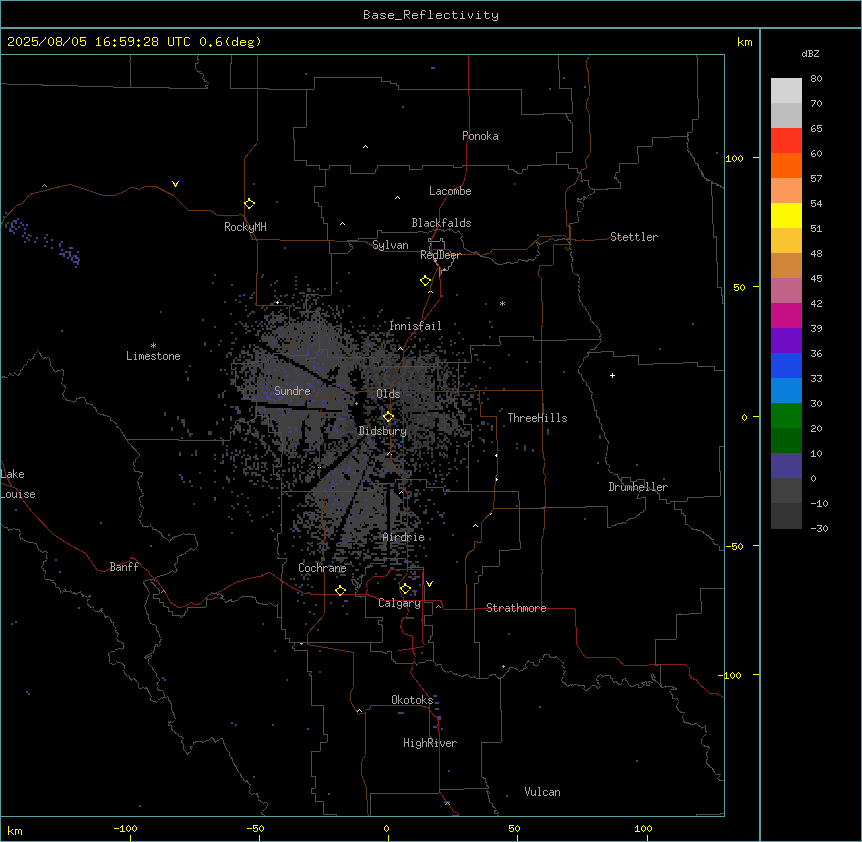Click the yellow V marker east of Calgary
The image size is (862, 842).
[x=429, y=584]
